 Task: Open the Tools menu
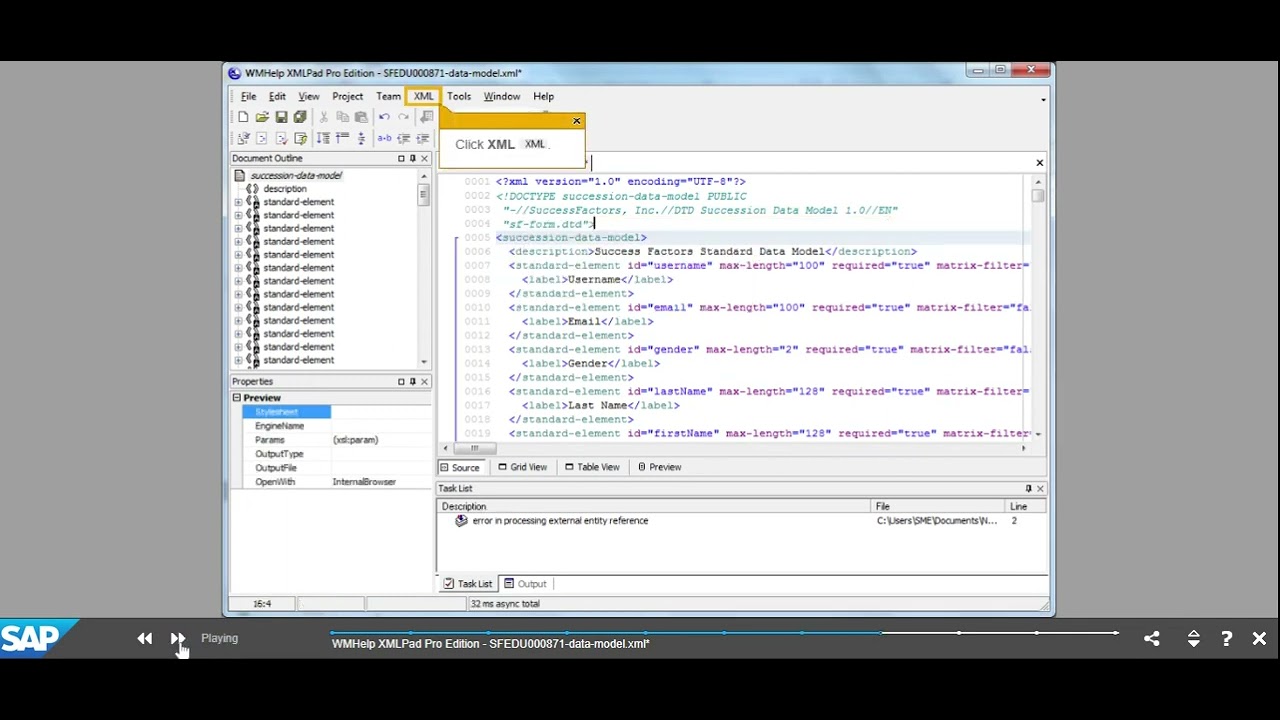[x=459, y=96]
